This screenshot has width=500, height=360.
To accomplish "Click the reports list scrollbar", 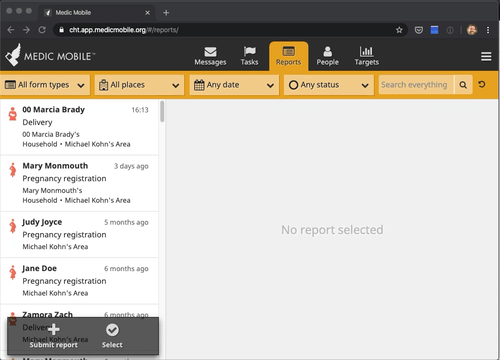I will 162,112.
